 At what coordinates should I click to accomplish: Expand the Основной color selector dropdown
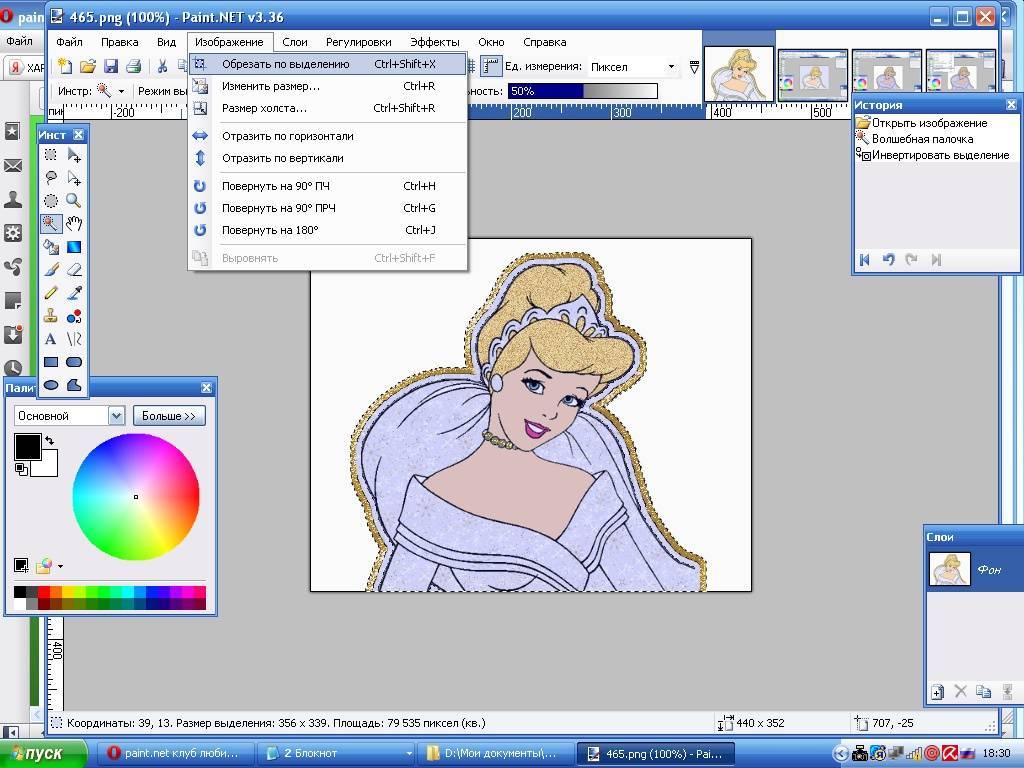tap(115, 416)
